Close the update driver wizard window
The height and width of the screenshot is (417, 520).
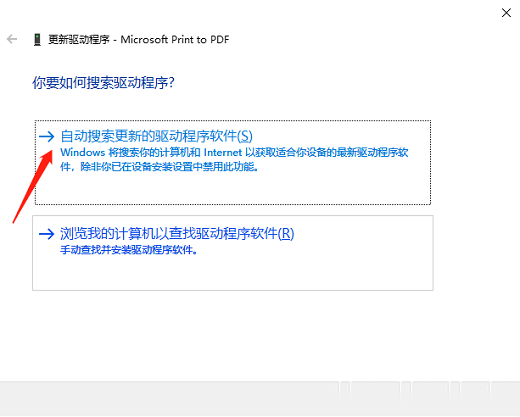coord(506,13)
